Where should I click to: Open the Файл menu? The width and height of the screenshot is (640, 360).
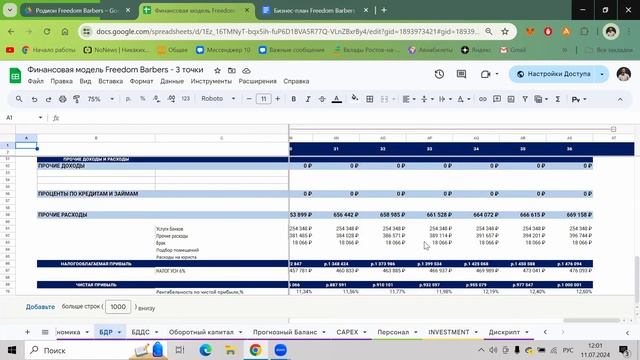coord(36,81)
